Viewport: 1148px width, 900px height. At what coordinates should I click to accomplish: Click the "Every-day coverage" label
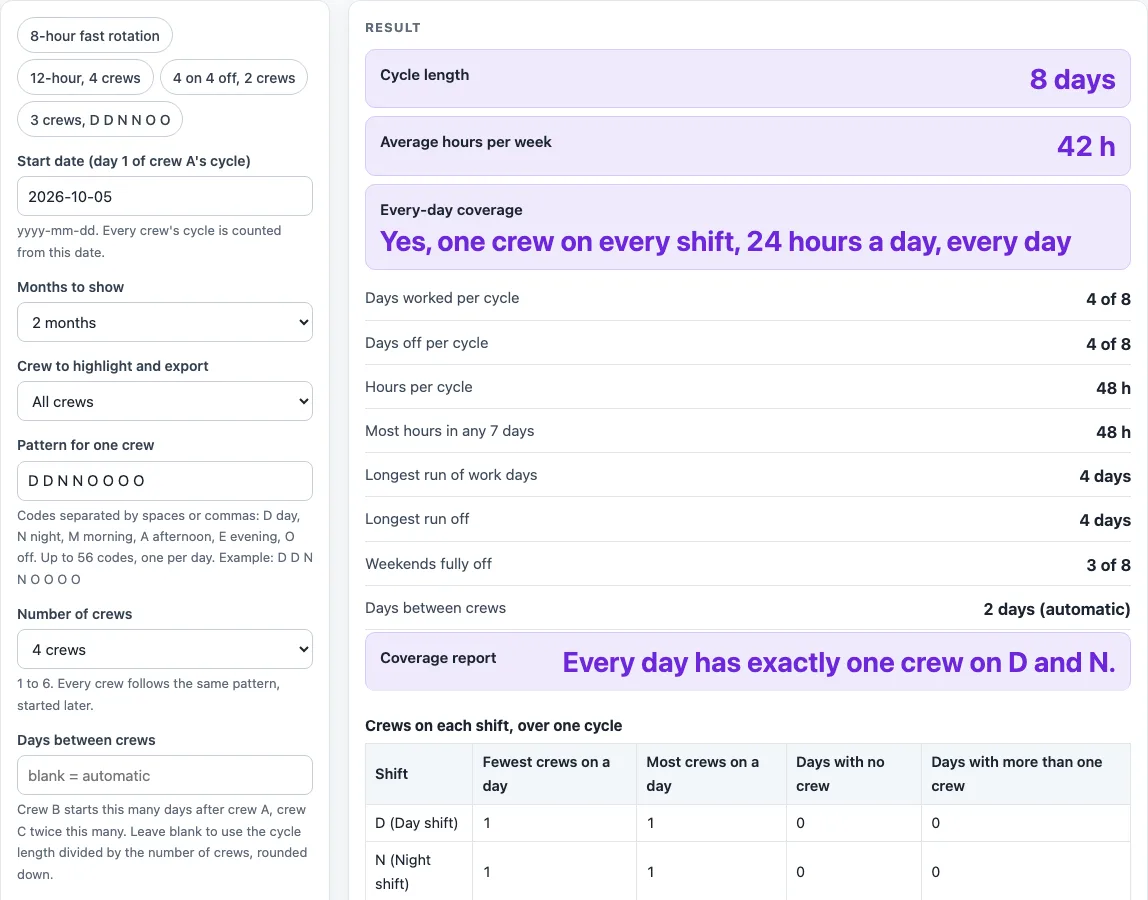point(451,210)
